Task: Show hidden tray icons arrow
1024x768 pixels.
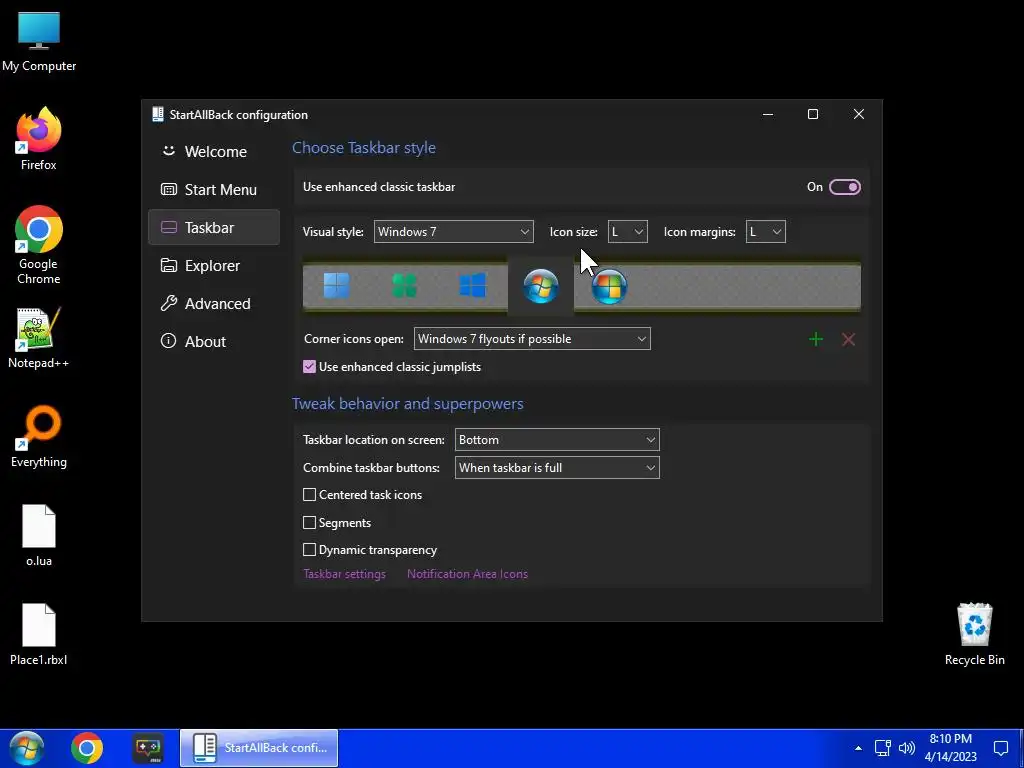Action: pos(858,748)
